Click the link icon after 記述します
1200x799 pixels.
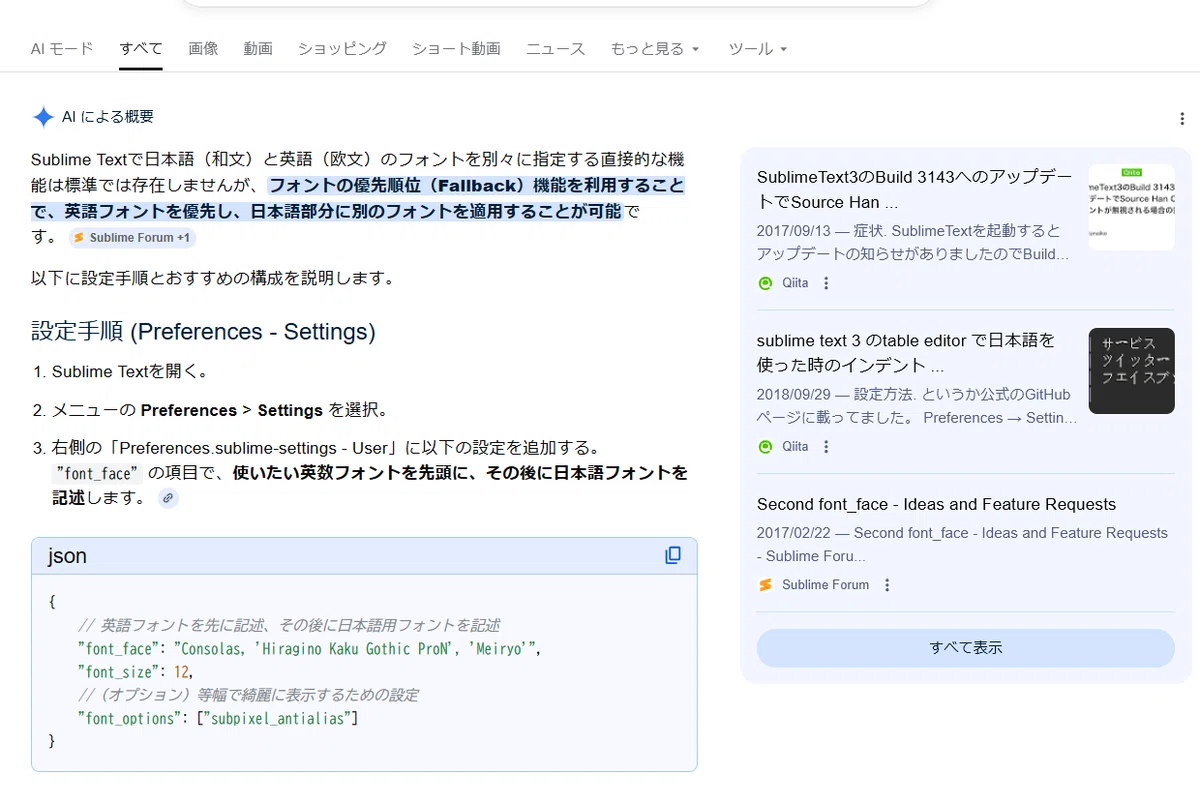[x=168, y=498]
